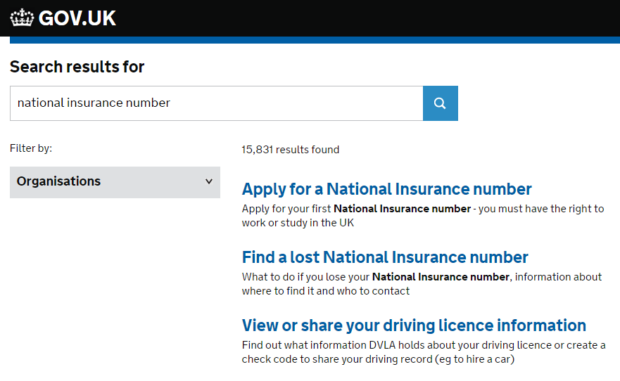Open View or share driving licence information
Viewport: 620px width, 381px height.
414,325
